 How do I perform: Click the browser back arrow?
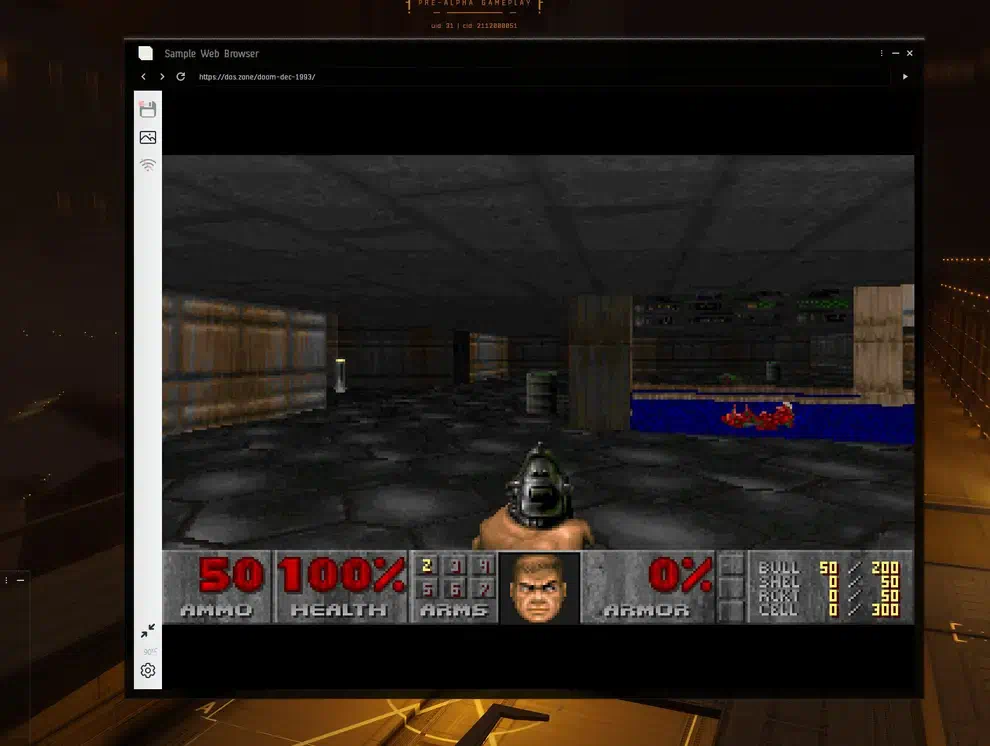coord(143,76)
